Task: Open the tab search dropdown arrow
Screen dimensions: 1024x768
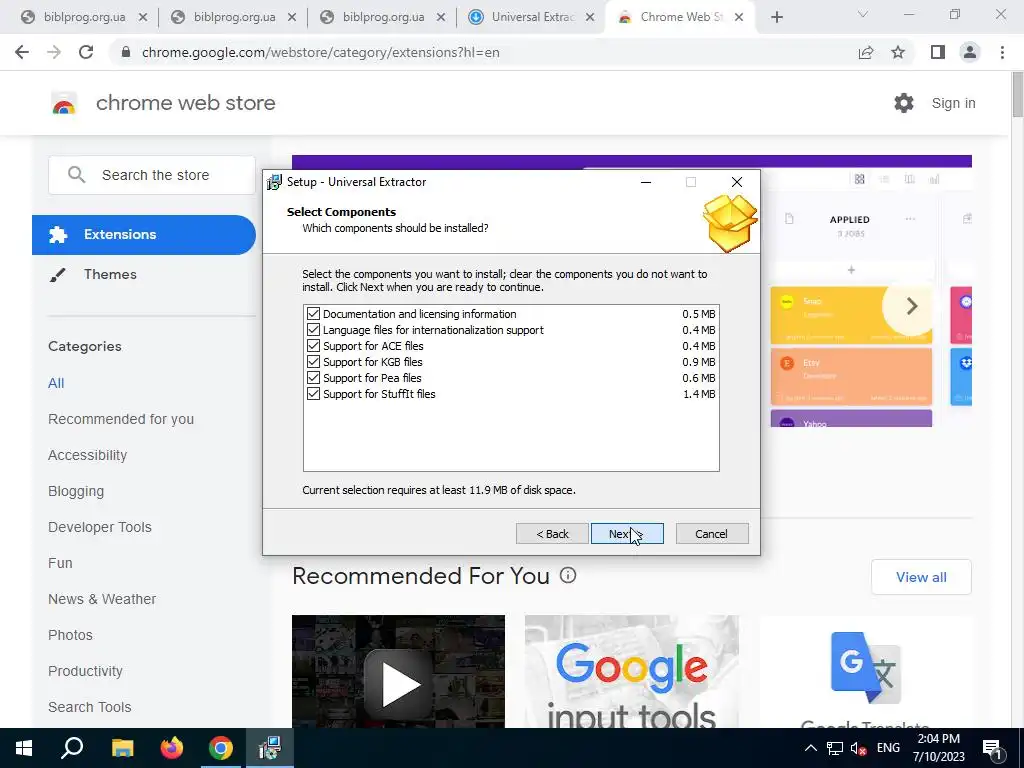Action: coord(863,14)
